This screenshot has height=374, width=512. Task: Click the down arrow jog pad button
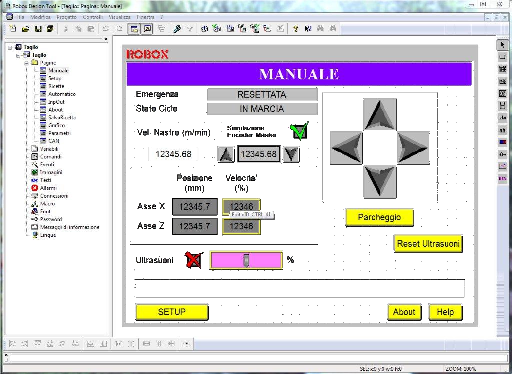pos(380,181)
